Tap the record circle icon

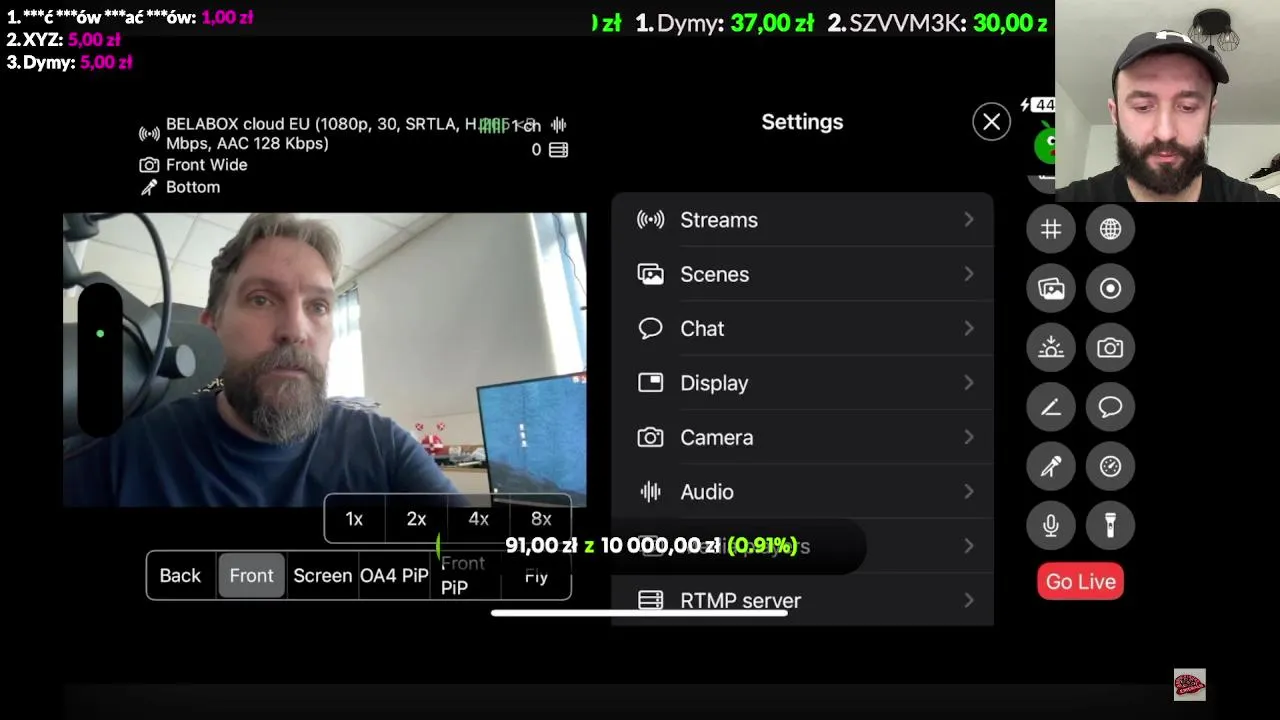pyautogui.click(x=1110, y=288)
